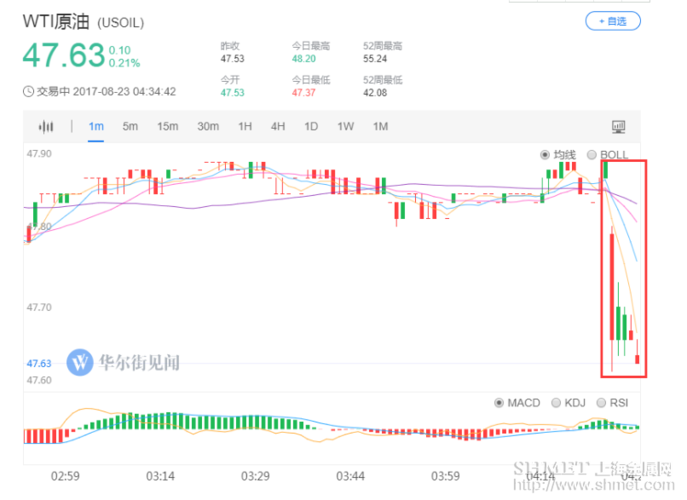This screenshot has width=687, height=500.
Task: Switch indicator to RSI
Action: 601,403
